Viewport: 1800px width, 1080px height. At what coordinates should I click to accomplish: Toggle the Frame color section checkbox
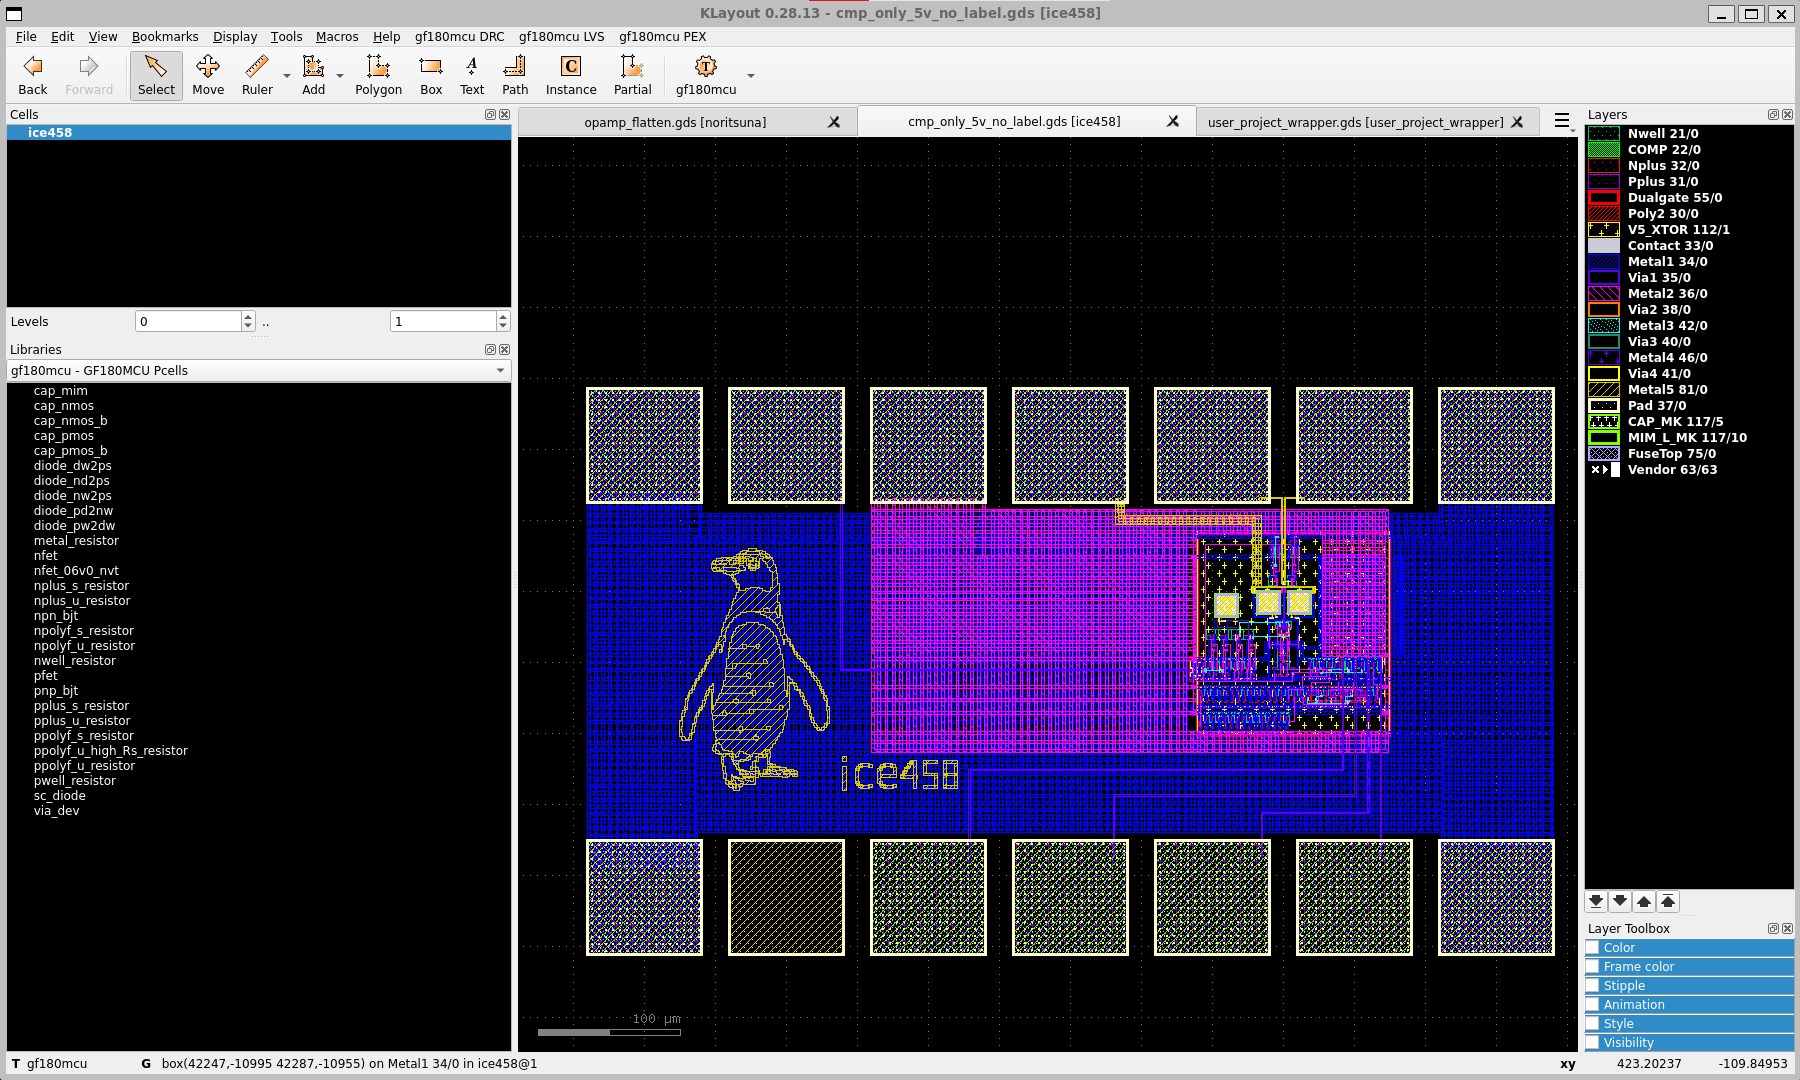(x=1593, y=966)
